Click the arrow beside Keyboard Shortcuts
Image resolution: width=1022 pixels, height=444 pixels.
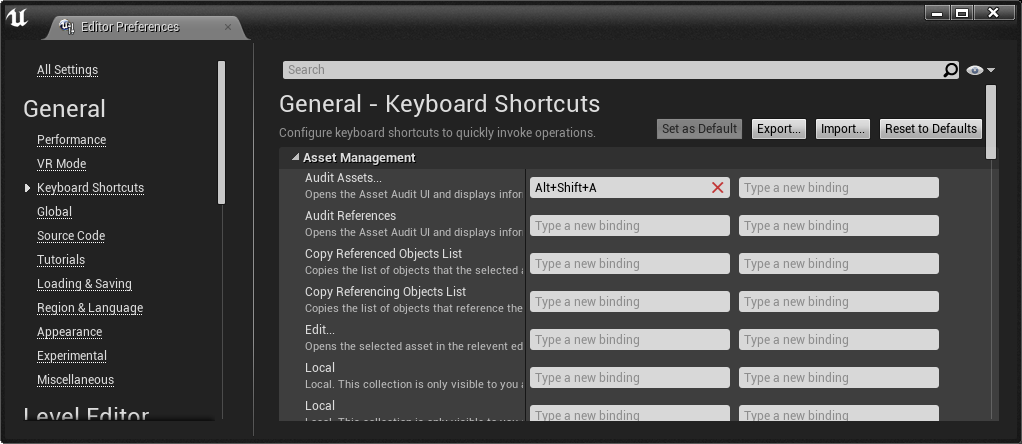tap(28, 188)
